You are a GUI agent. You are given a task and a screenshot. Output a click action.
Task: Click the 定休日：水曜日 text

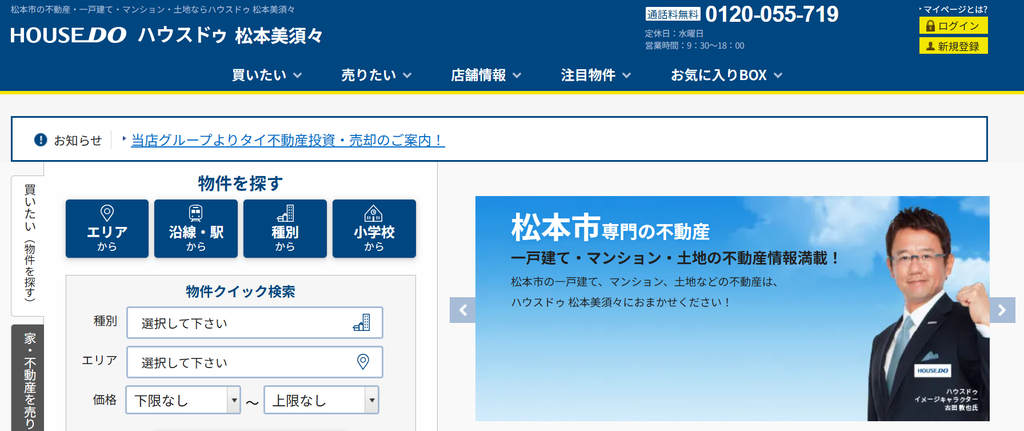pyautogui.click(x=674, y=33)
